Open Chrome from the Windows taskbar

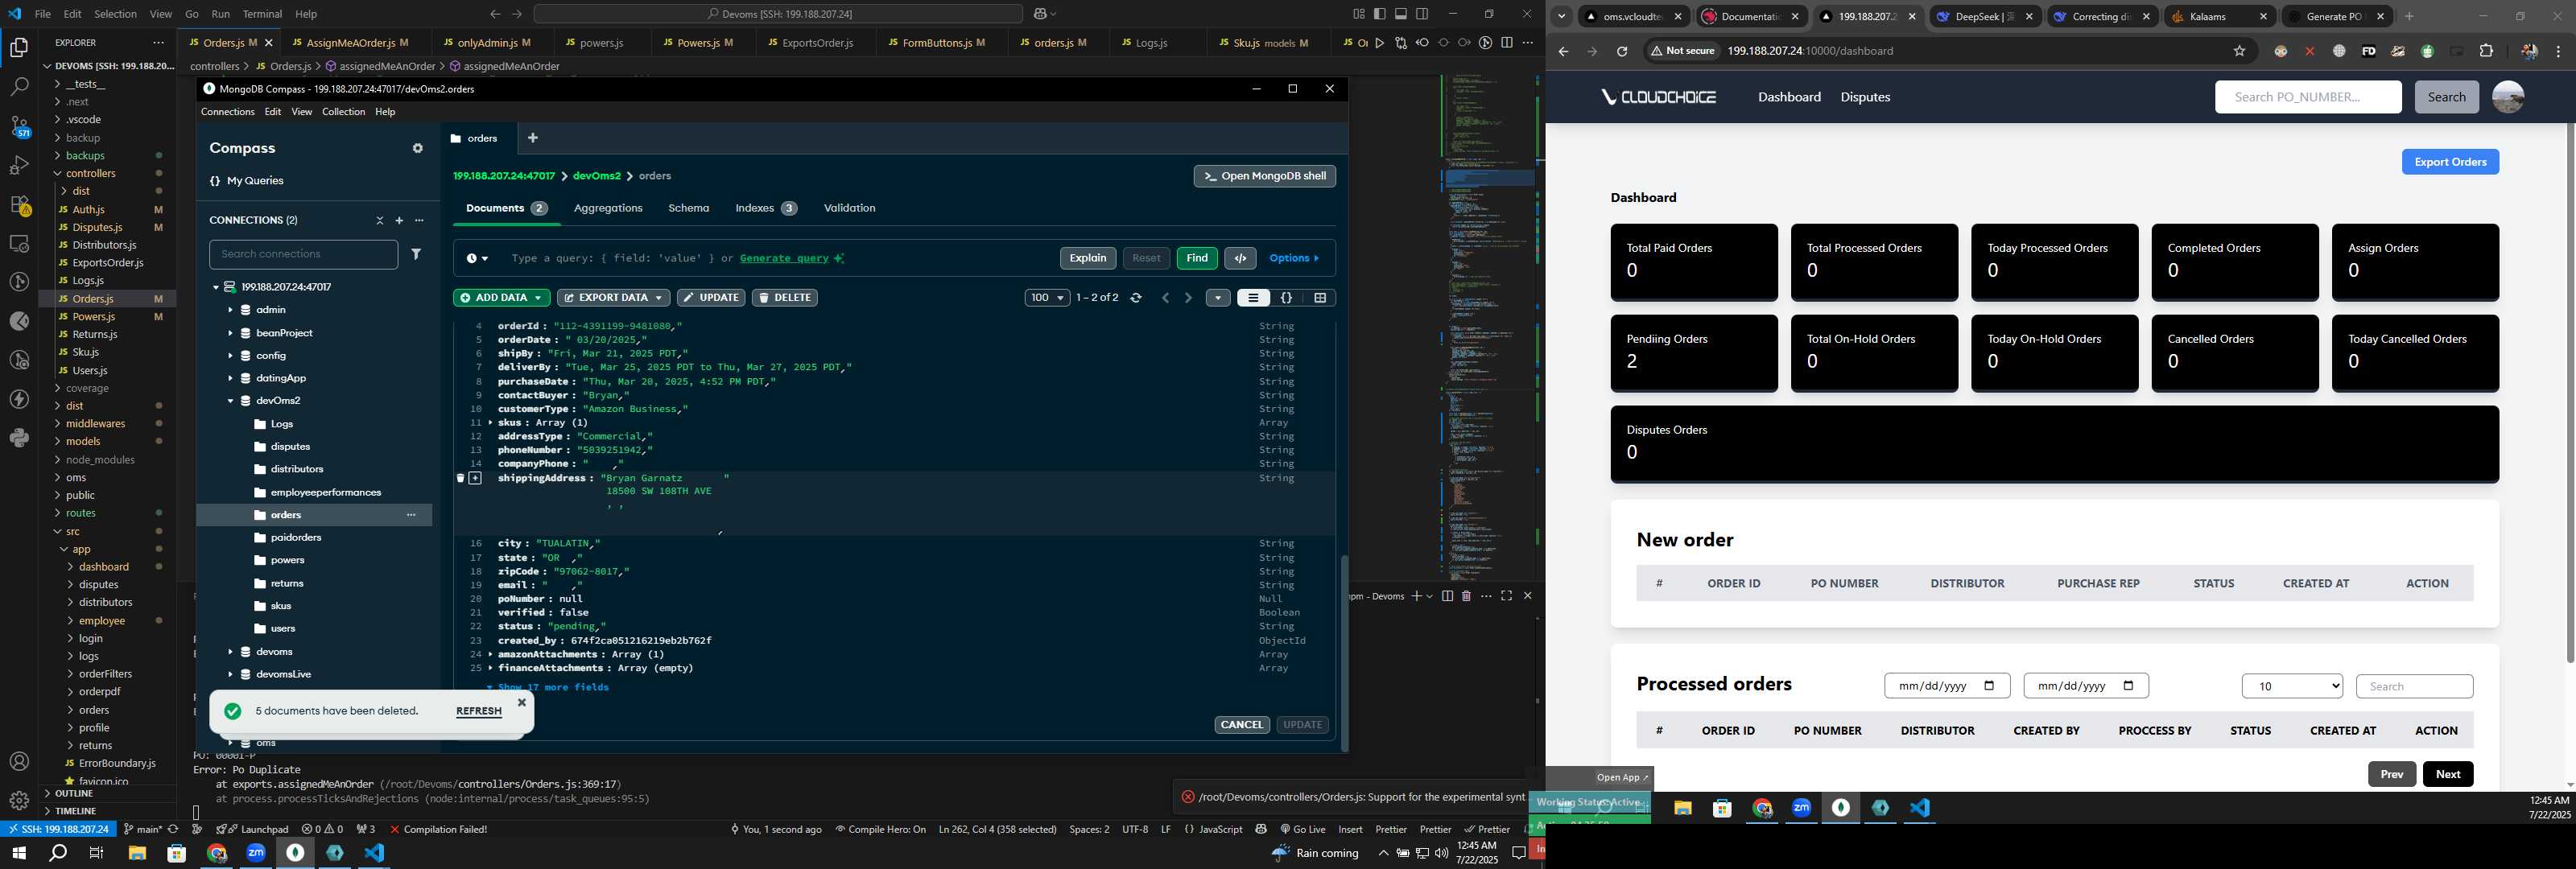[217, 853]
